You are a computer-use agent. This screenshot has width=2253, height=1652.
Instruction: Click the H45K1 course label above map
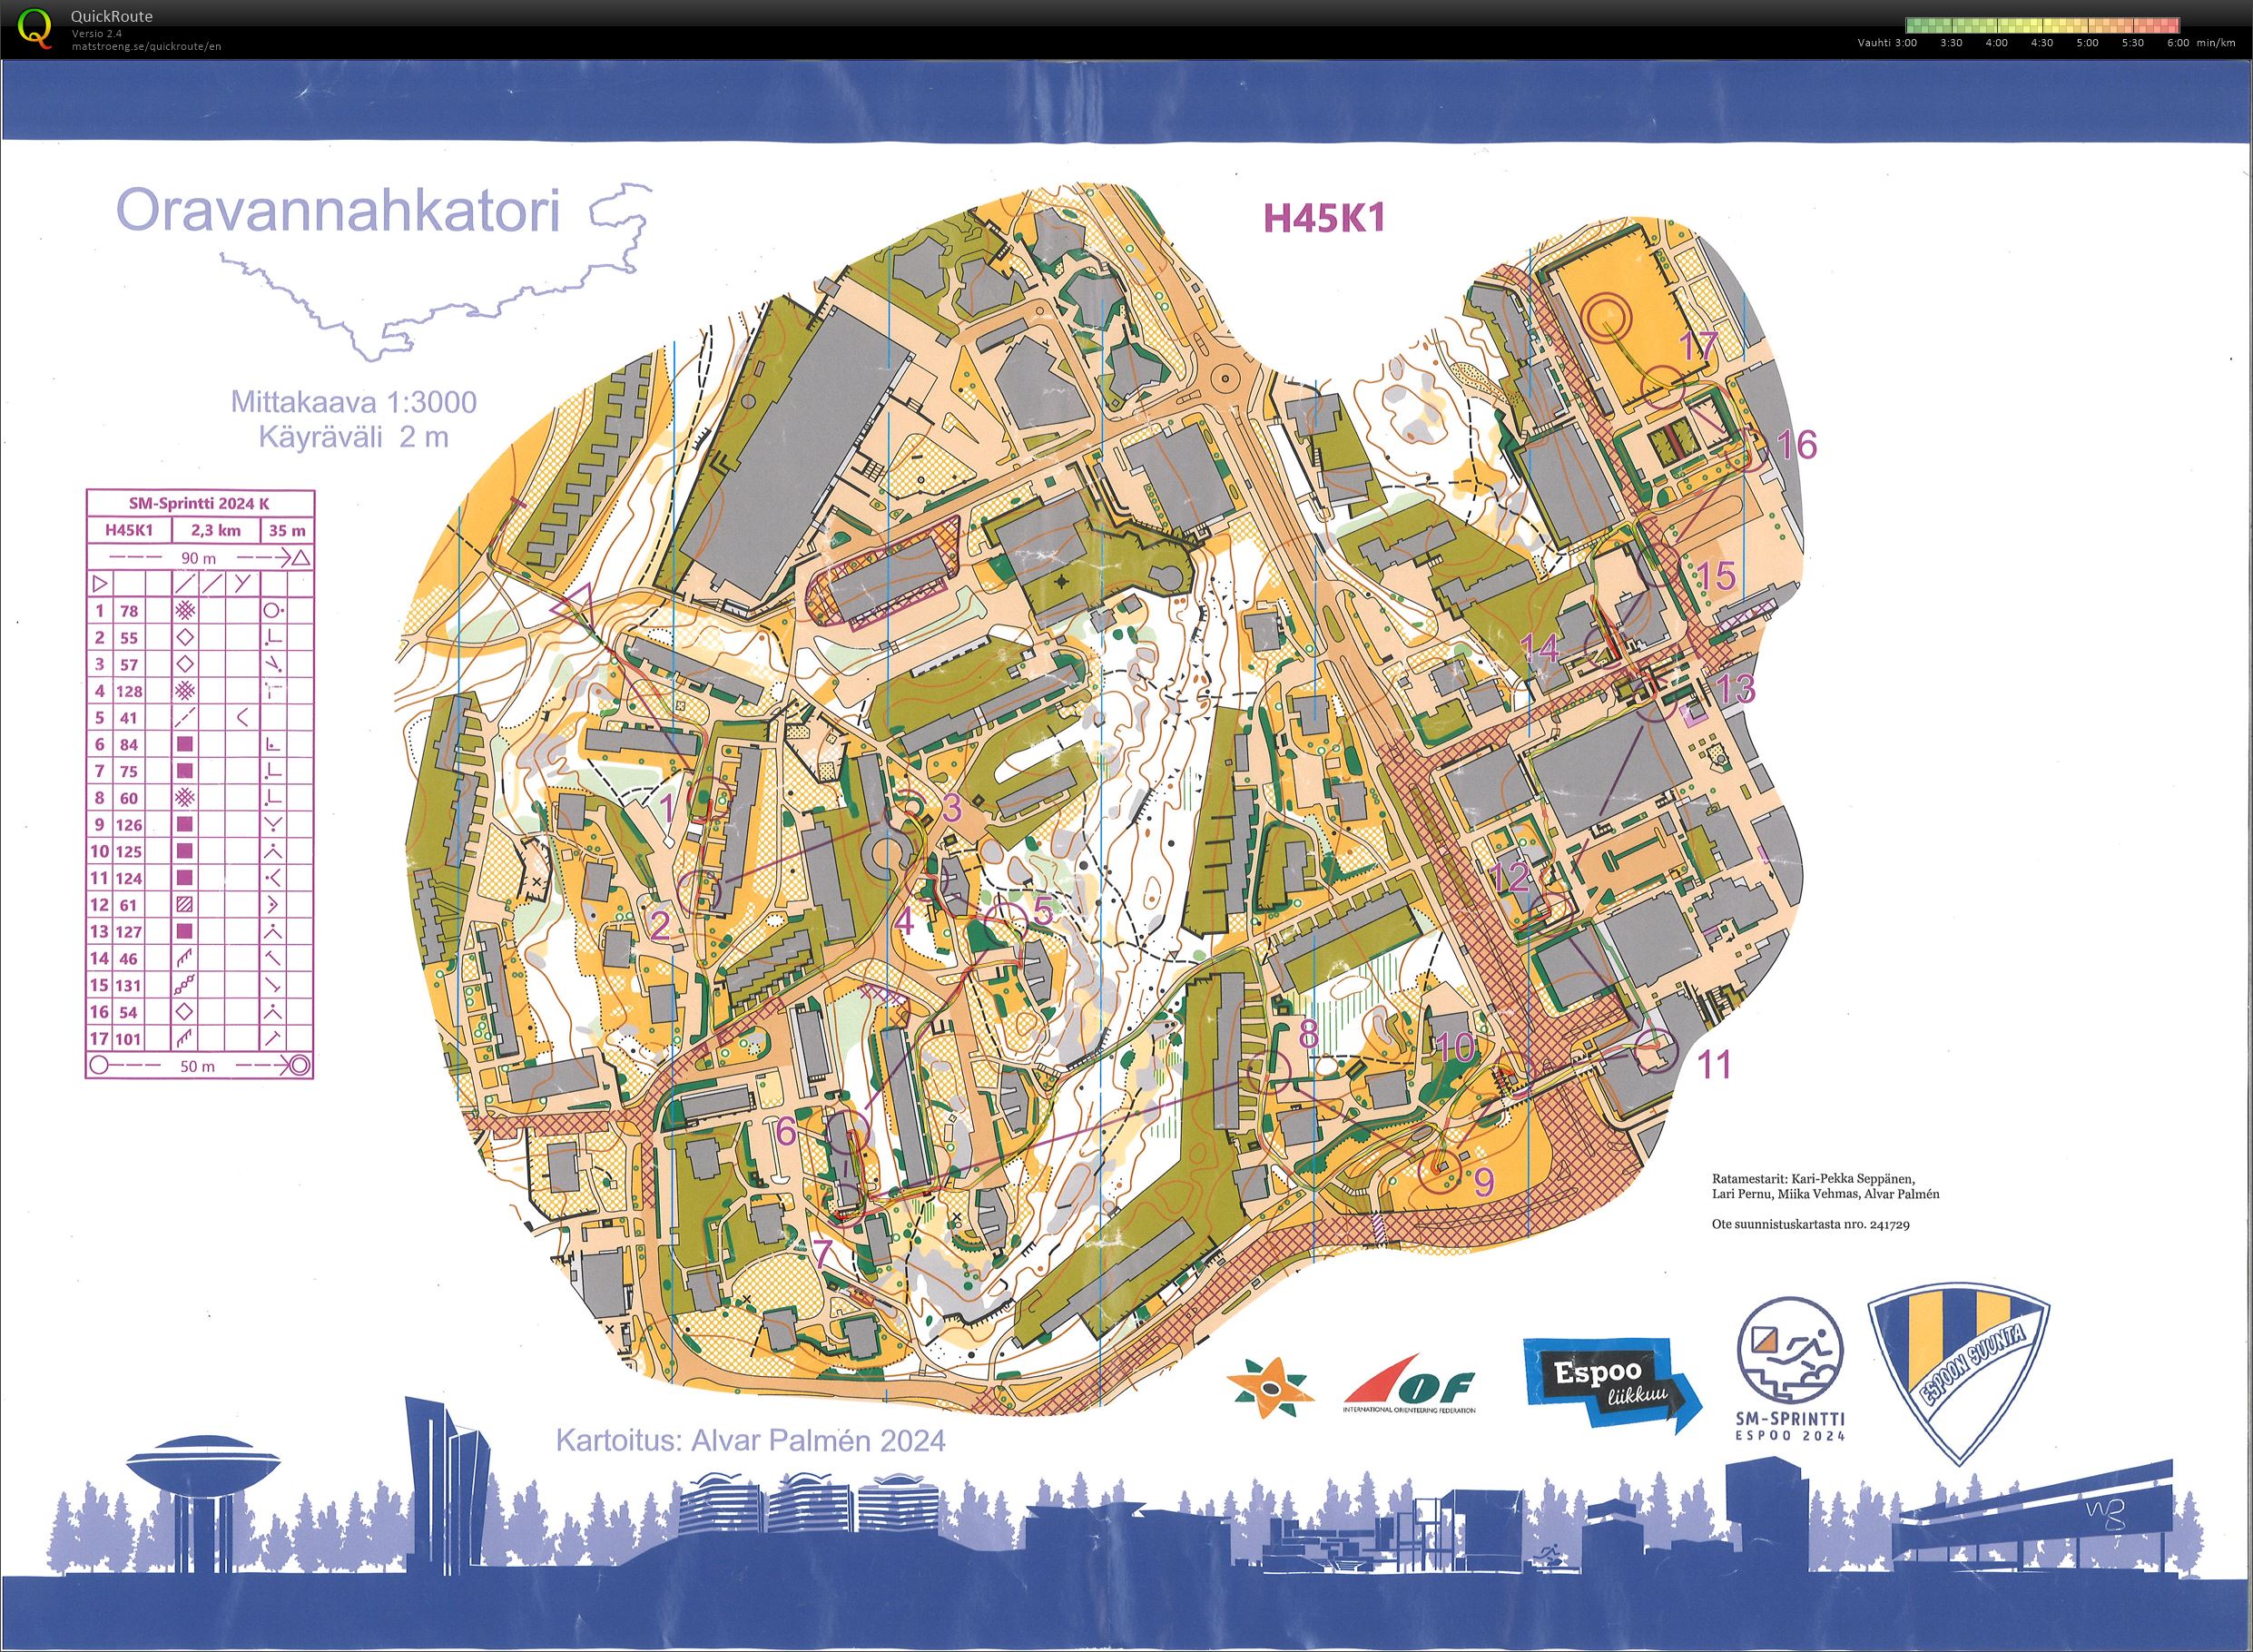click(1325, 218)
